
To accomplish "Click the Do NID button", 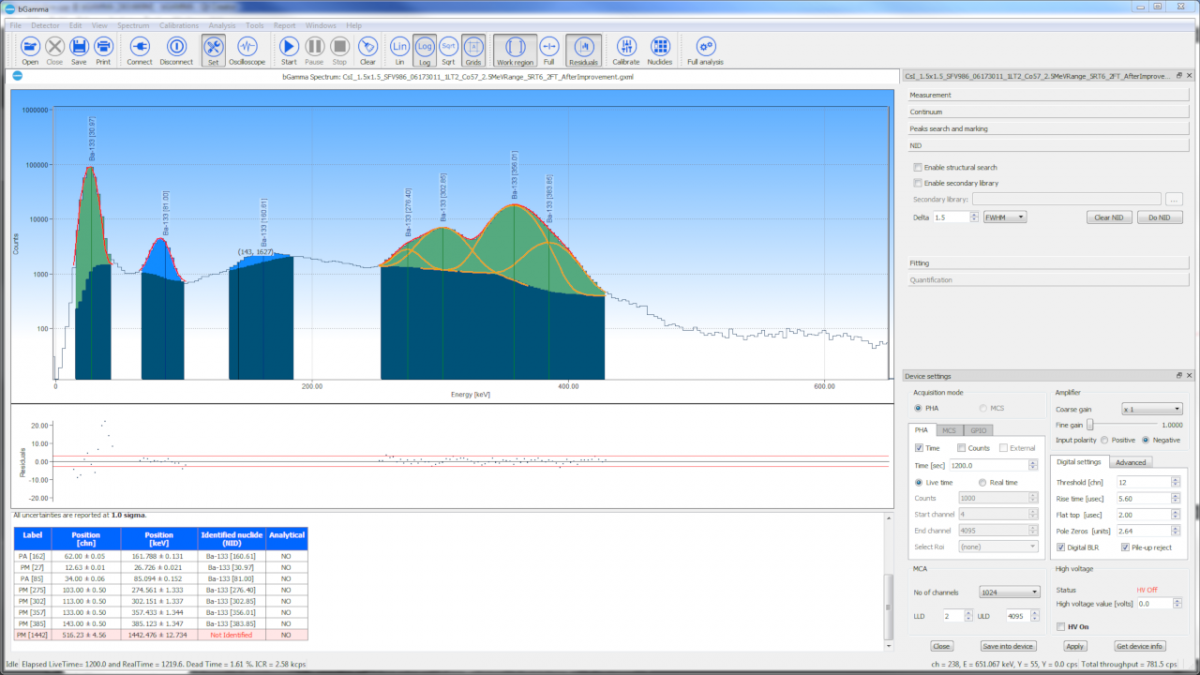I will (x=1159, y=217).
